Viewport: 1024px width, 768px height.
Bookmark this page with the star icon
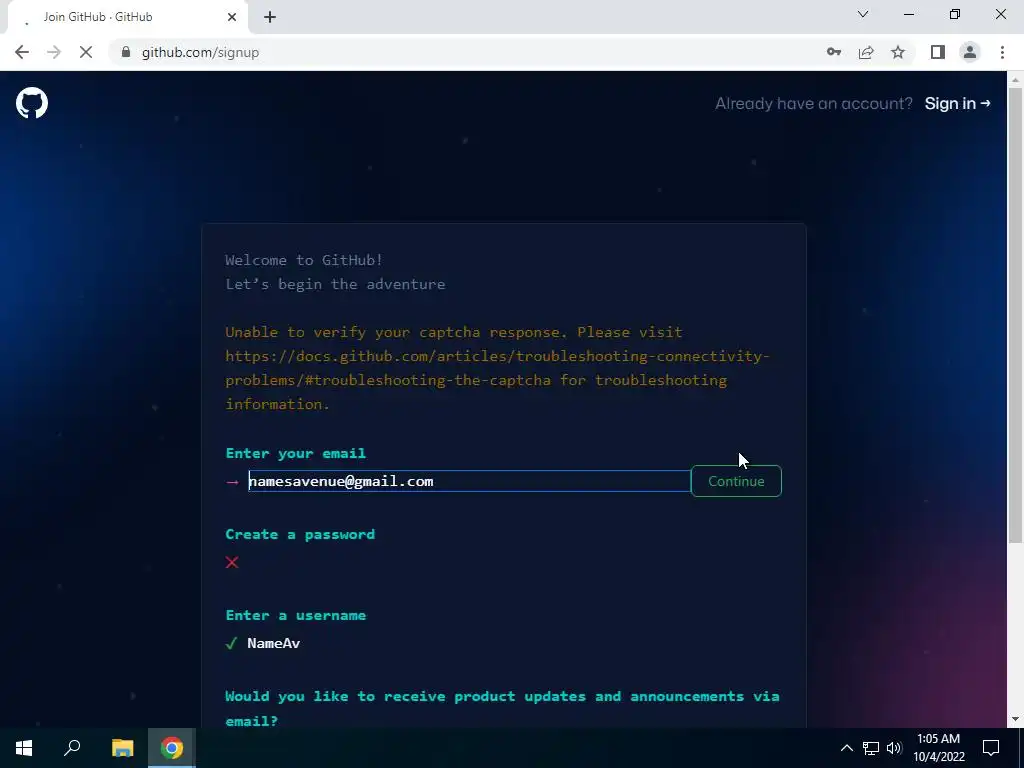pyautogui.click(x=898, y=52)
